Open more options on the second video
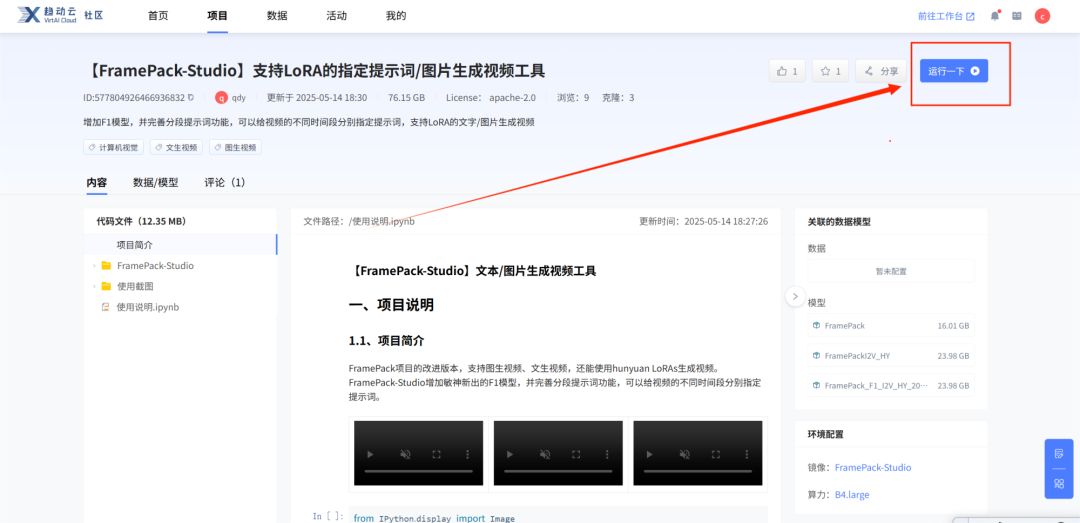This screenshot has width=1080, height=523. (x=608, y=455)
